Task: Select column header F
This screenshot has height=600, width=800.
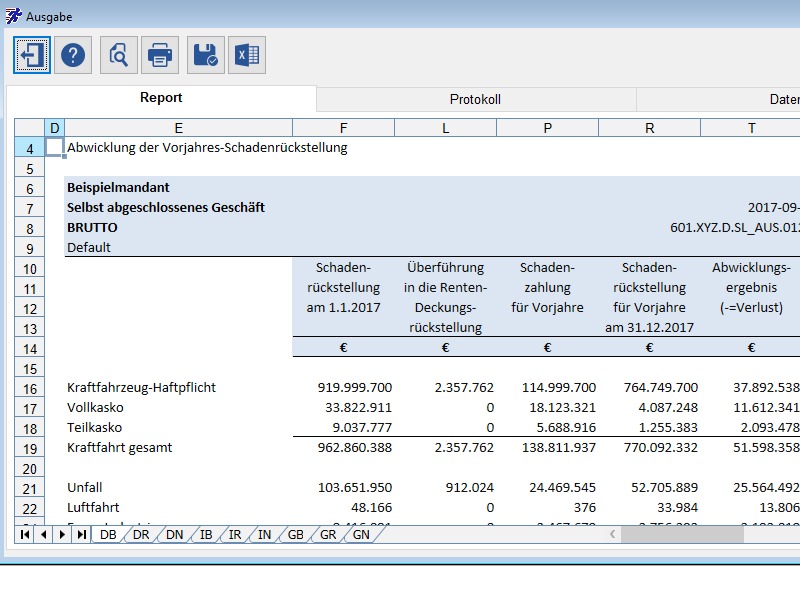Action: click(x=343, y=128)
